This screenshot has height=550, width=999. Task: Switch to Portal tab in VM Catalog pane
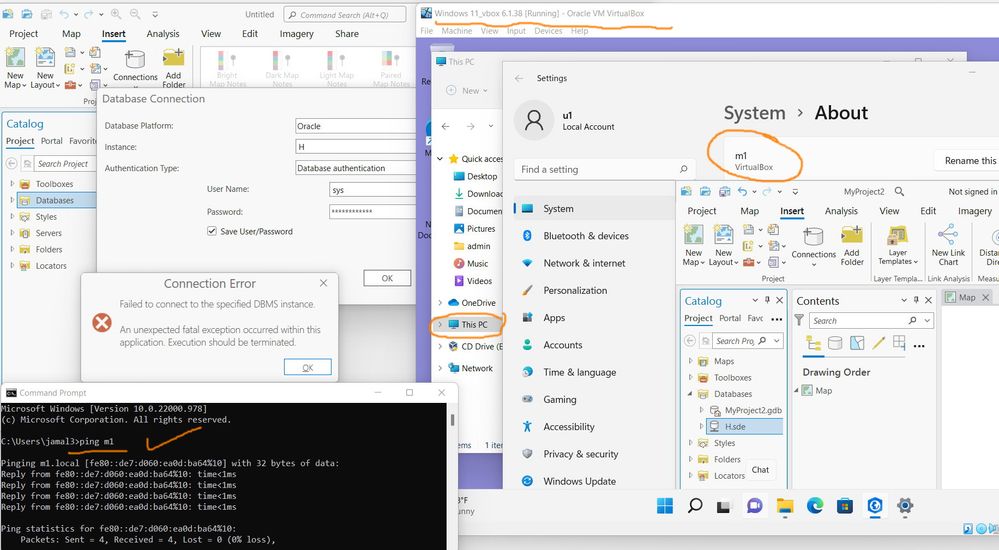click(730, 318)
